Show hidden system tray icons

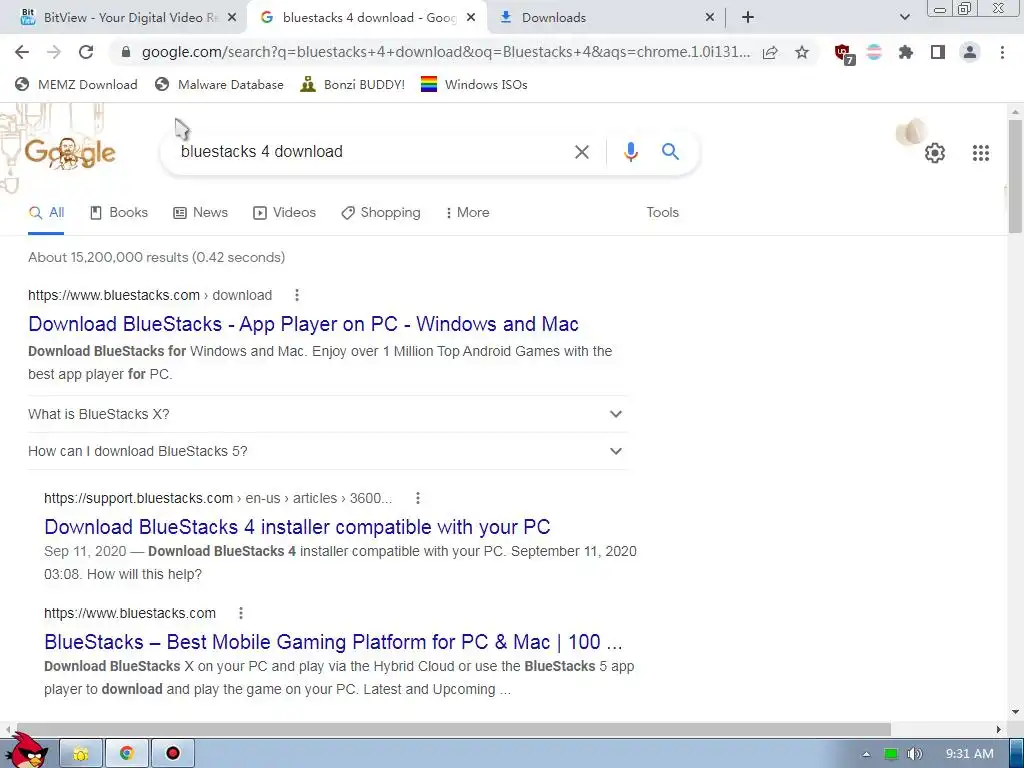(866, 754)
